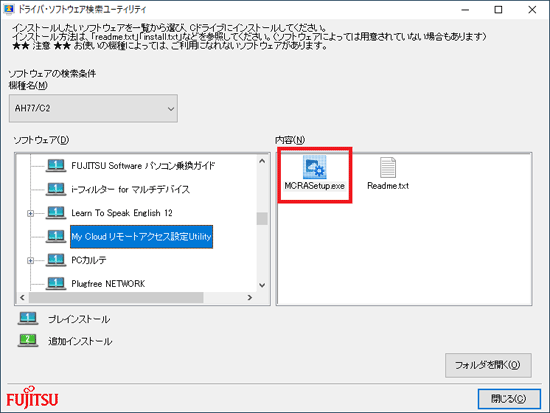Select My Cloud リモートアクセス設定Utility entry
Viewport: 550px width, 413px height.
[141, 237]
